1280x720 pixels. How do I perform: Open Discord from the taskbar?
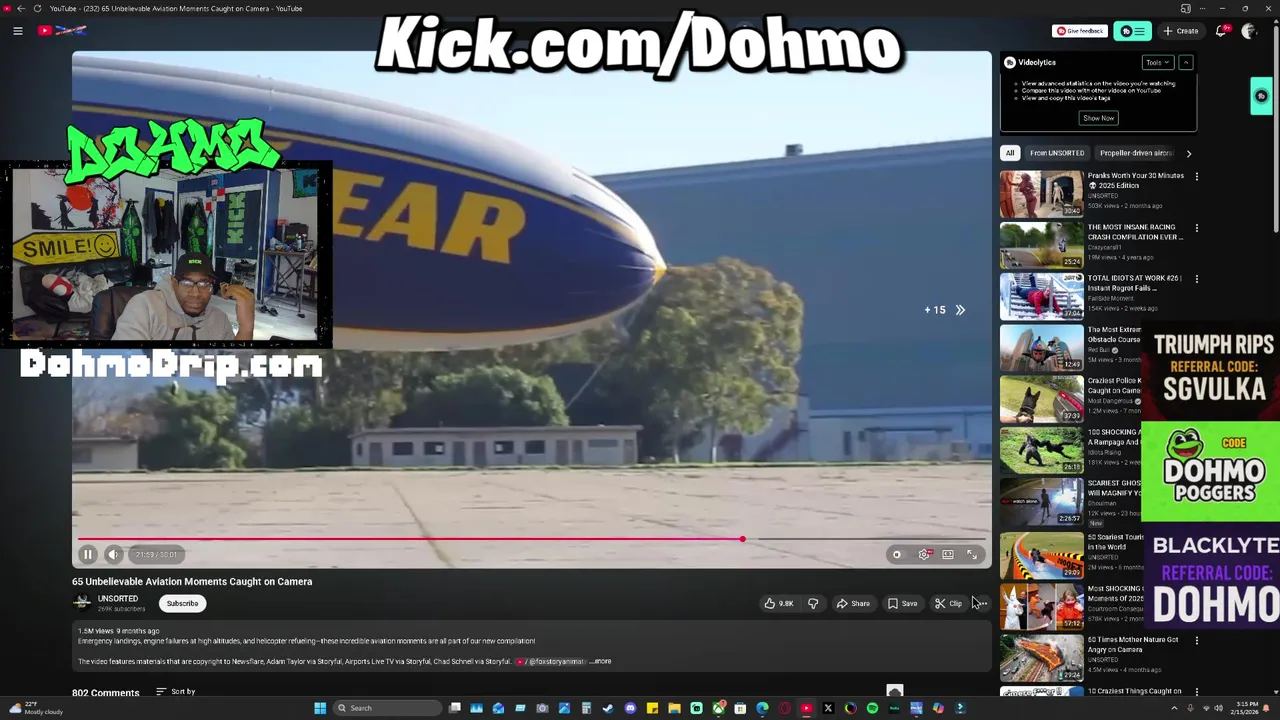(x=631, y=708)
